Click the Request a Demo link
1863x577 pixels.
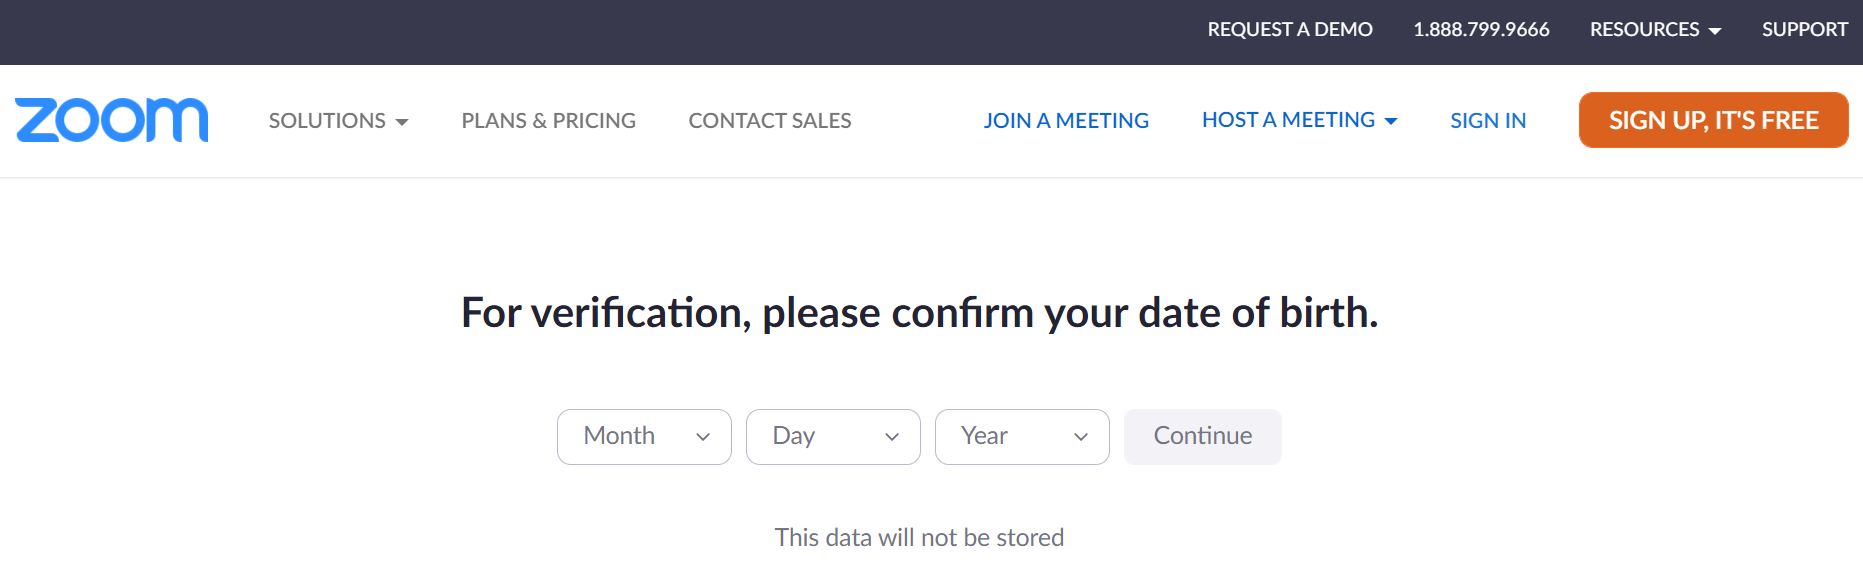pyautogui.click(x=1290, y=30)
